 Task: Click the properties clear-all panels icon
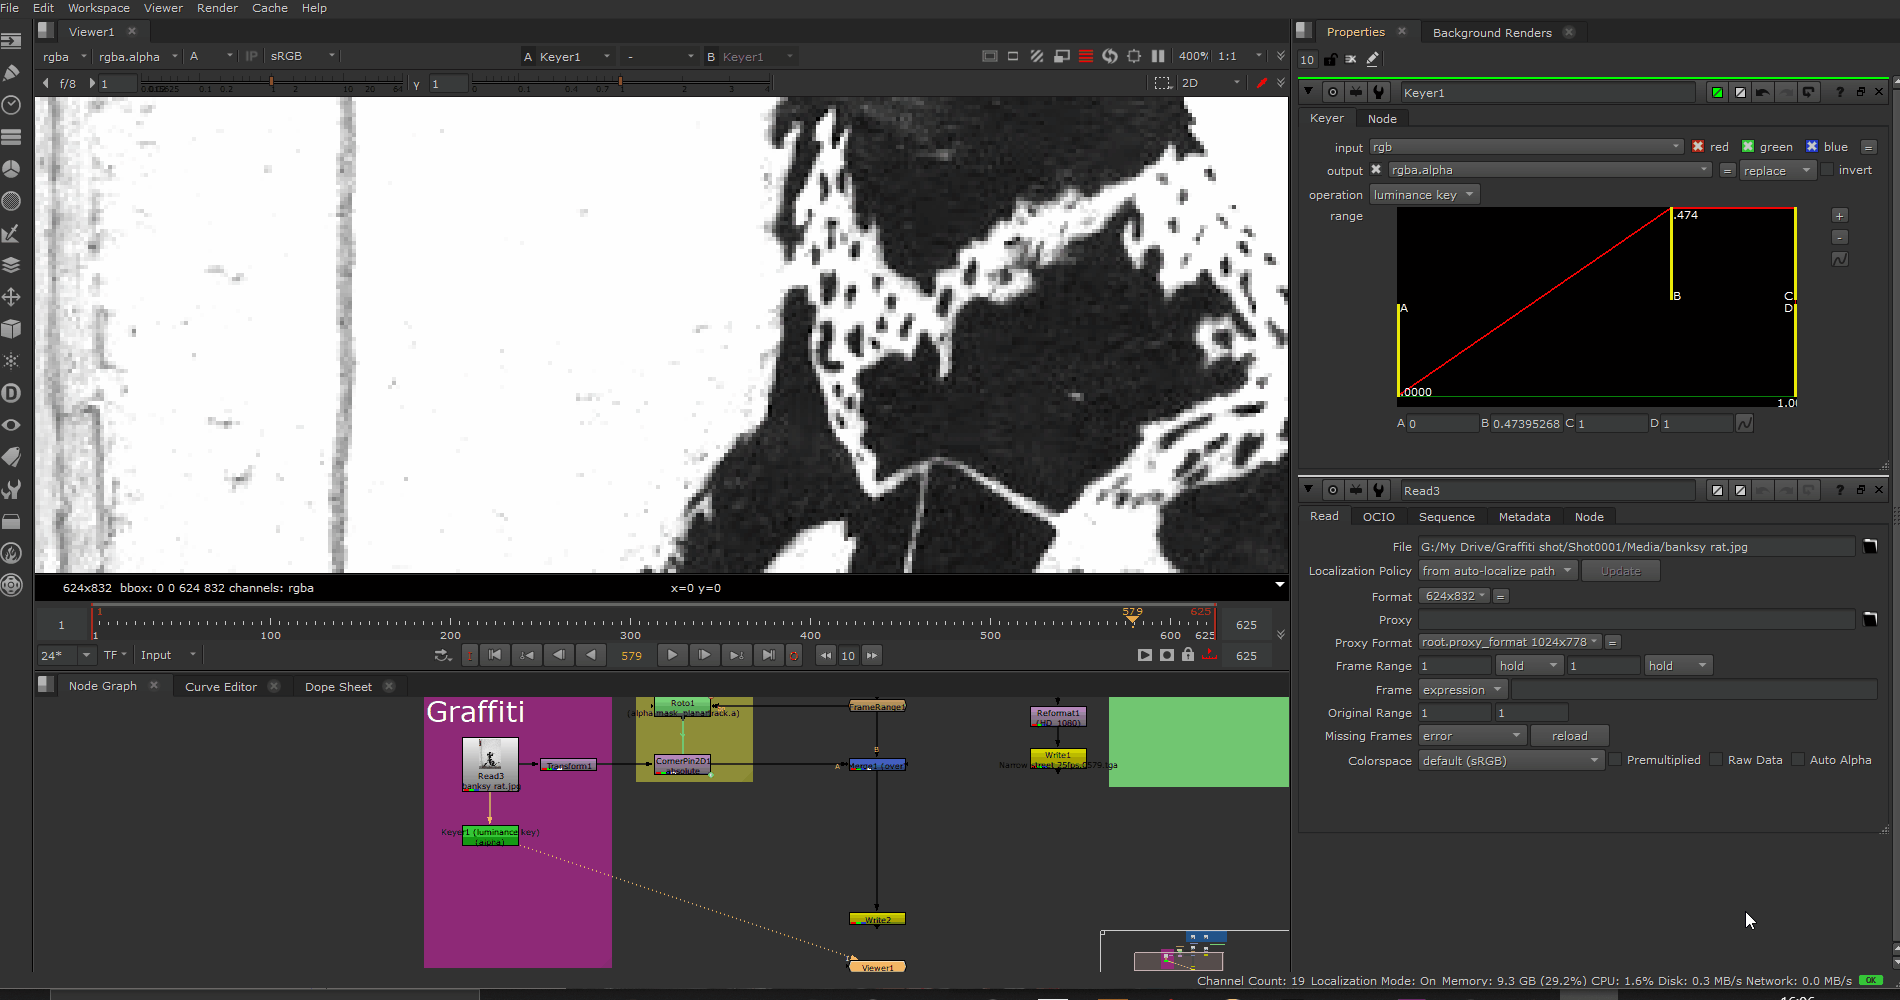pyautogui.click(x=1351, y=59)
